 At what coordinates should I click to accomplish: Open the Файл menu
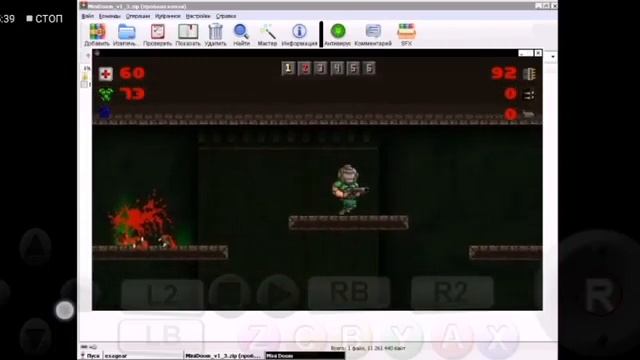point(88,16)
